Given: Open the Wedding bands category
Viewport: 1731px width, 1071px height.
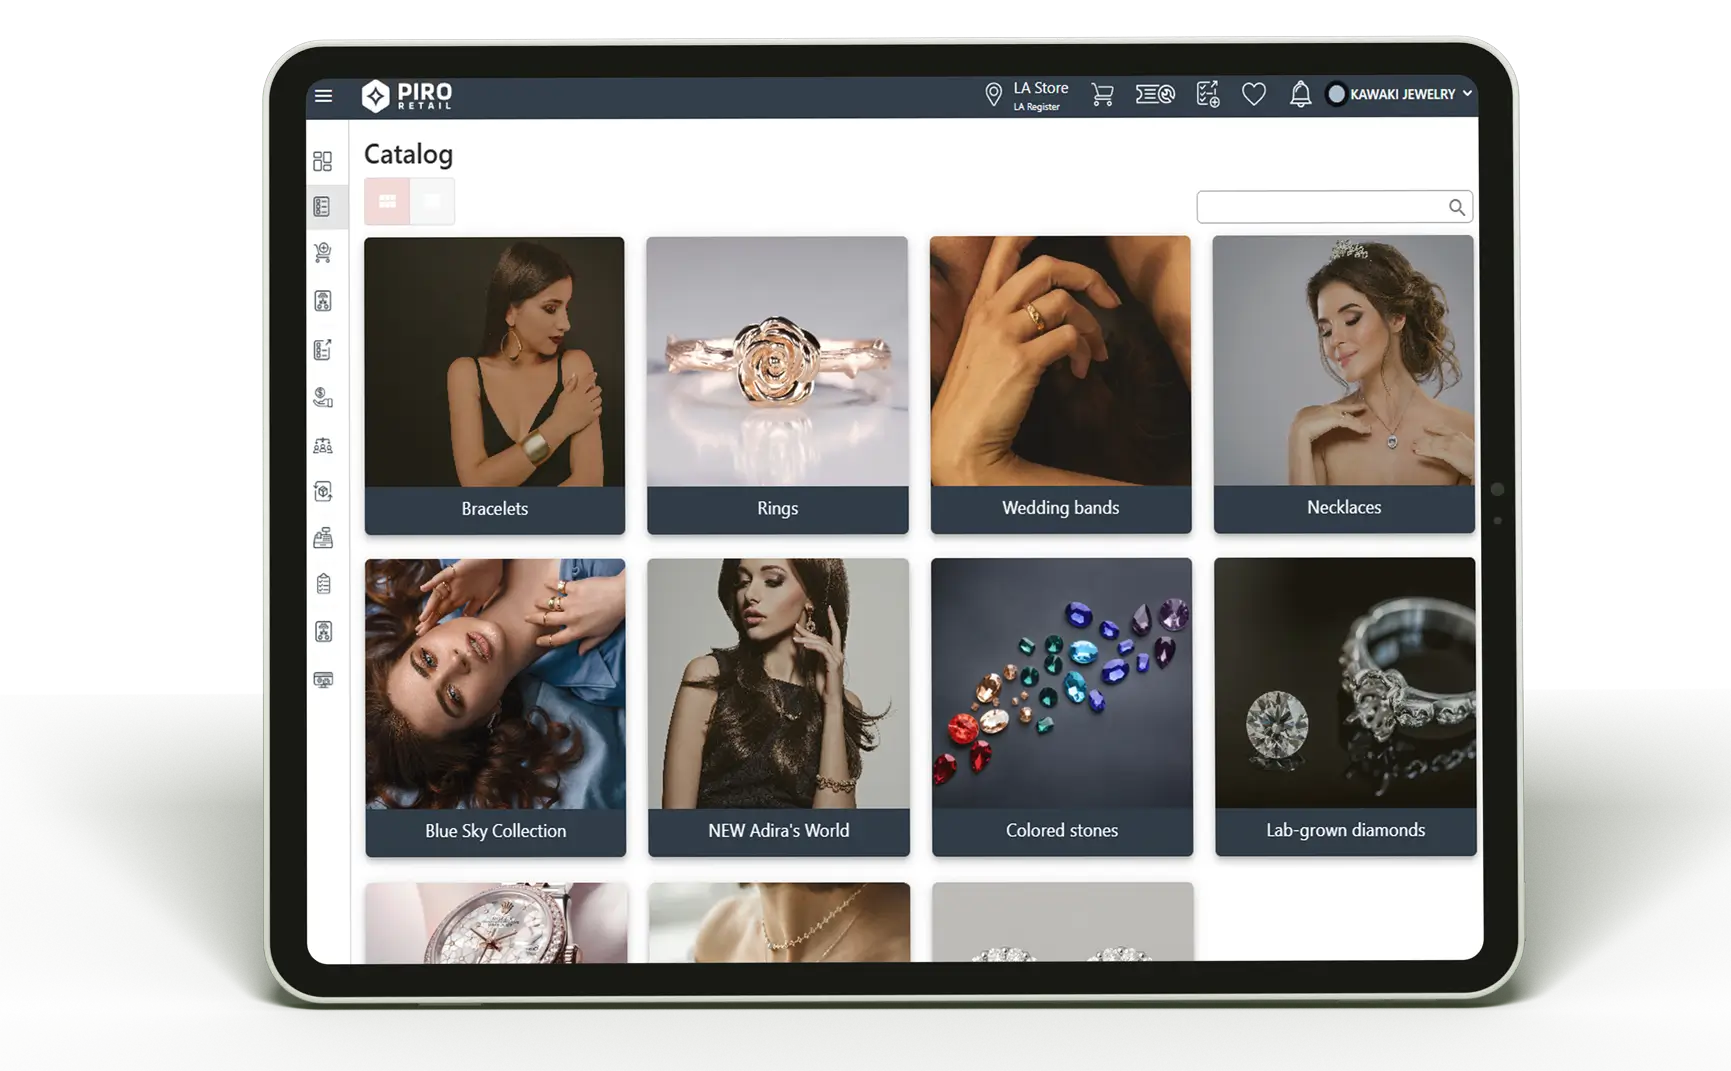Looking at the screenshot, I should (x=1061, y=384).
